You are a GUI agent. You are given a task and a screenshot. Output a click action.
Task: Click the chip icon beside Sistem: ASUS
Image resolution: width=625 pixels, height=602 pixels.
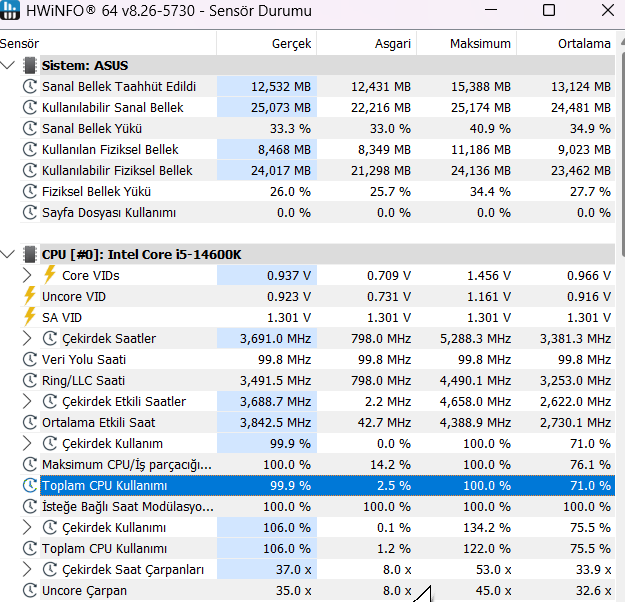point(30,65)
